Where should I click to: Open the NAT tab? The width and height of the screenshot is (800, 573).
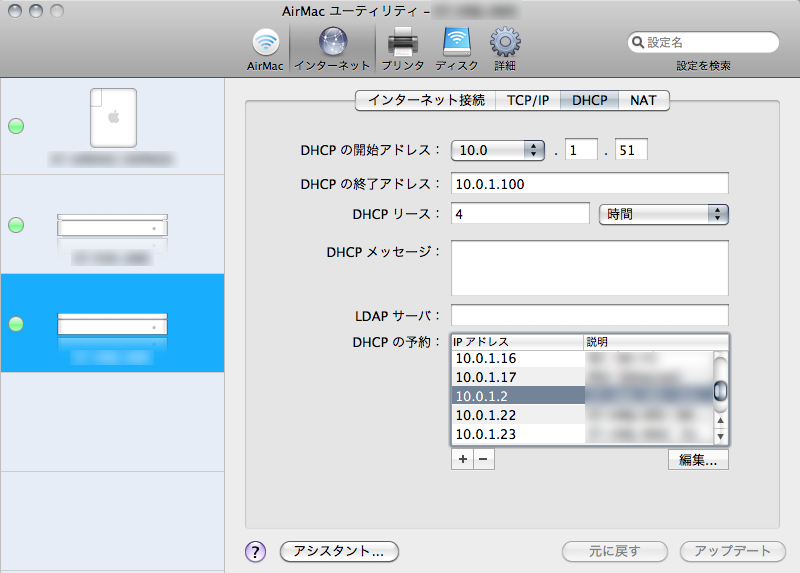coord(643,100)
